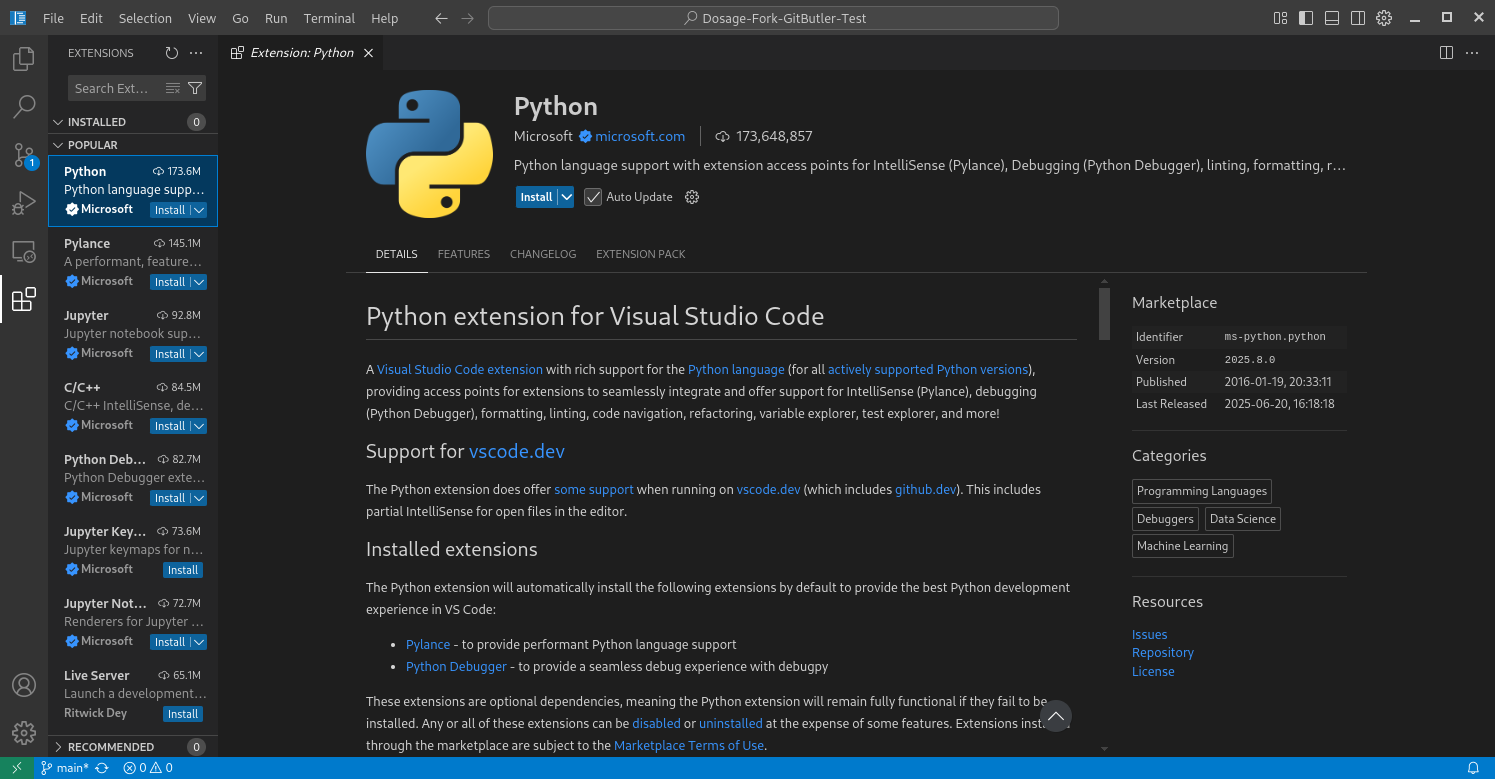Open Remote Explorer in activity bar

(x=24, y=252)
